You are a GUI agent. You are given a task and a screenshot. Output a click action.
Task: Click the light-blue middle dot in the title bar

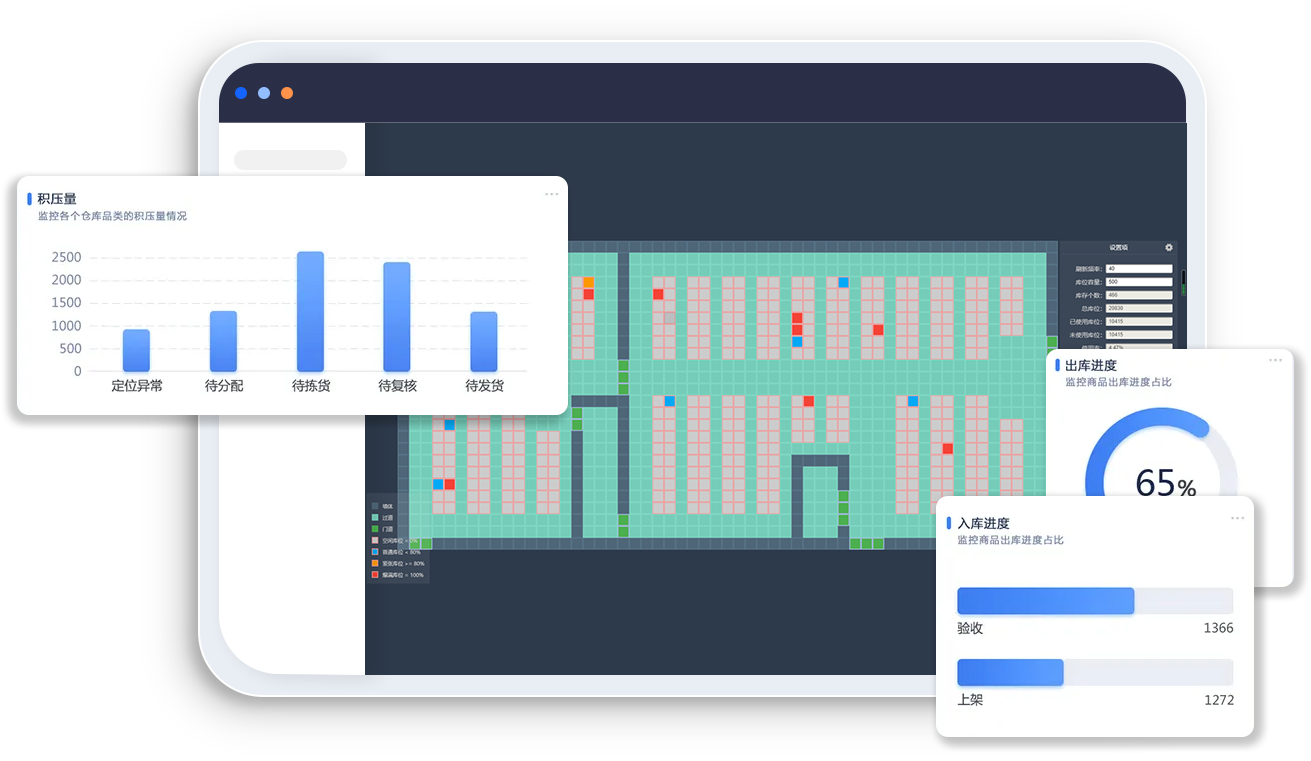264,93
